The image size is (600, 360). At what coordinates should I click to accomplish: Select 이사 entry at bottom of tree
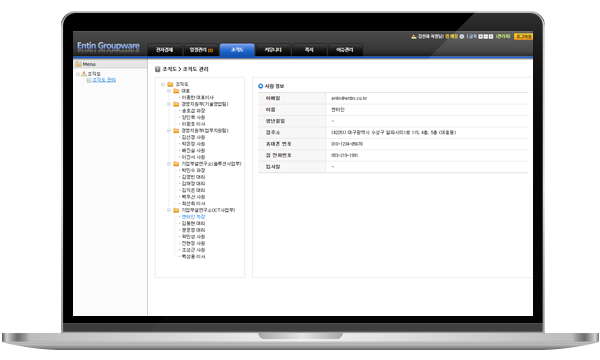point(193,257)
